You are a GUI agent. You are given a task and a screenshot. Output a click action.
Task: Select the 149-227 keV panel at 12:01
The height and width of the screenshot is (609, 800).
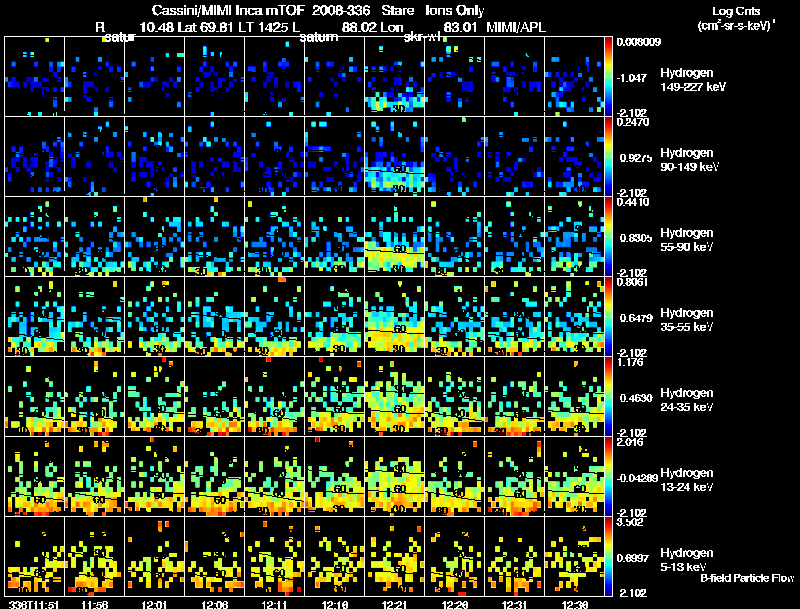pyautogui.click(x=154, y=76)
